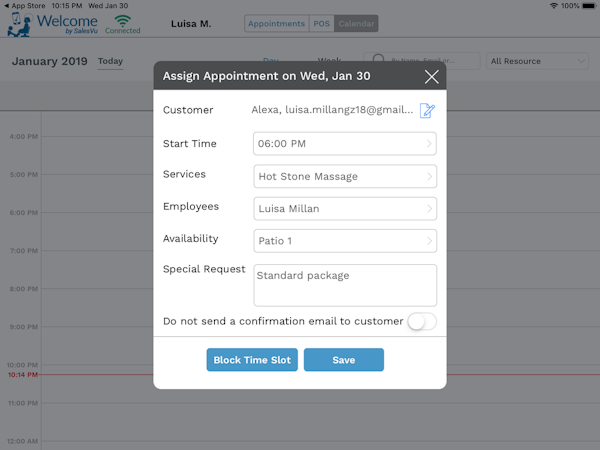Select the 11:00 PM time label
600x450 pixels.
click(23, 403)
